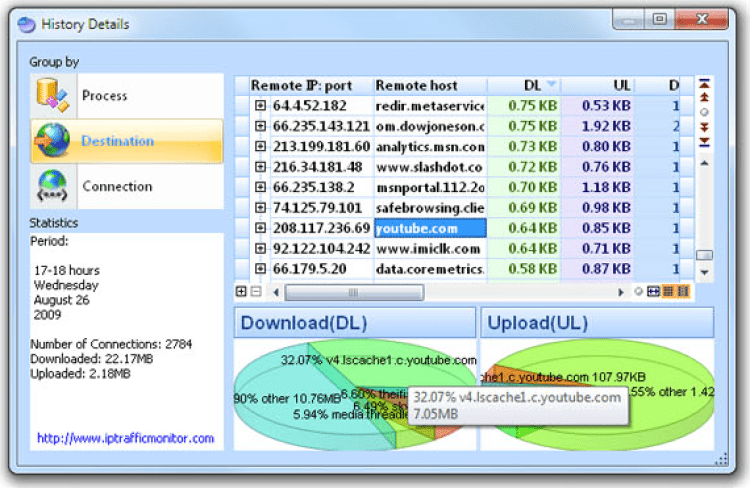Jump to last record arrow icon
750x488 pixels.
coord(704,142)
